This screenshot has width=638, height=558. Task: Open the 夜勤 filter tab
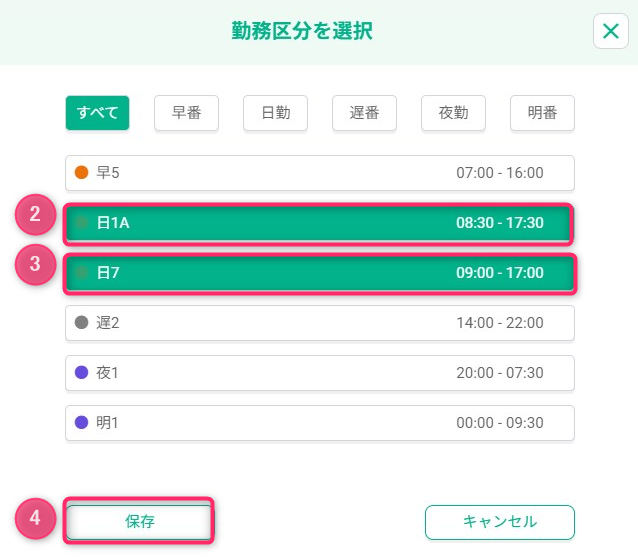pyautogui.click(x=453, y=113)
